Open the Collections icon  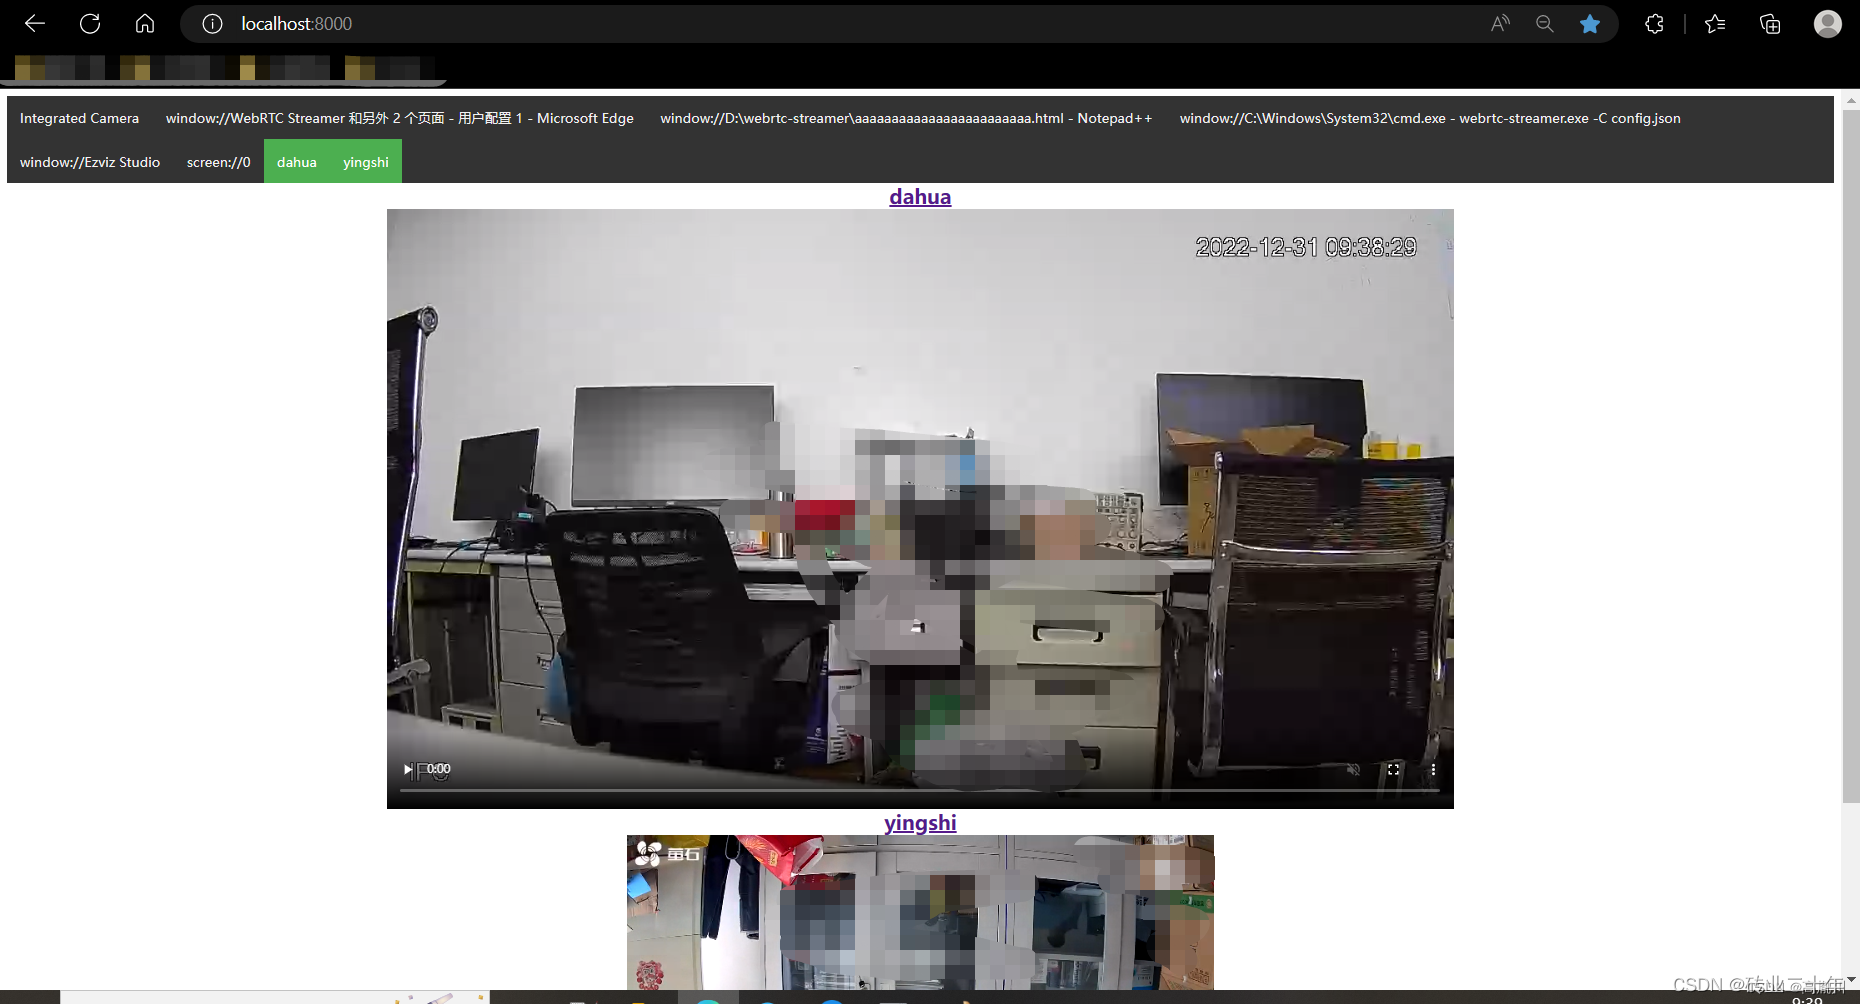coord(1770,24)
